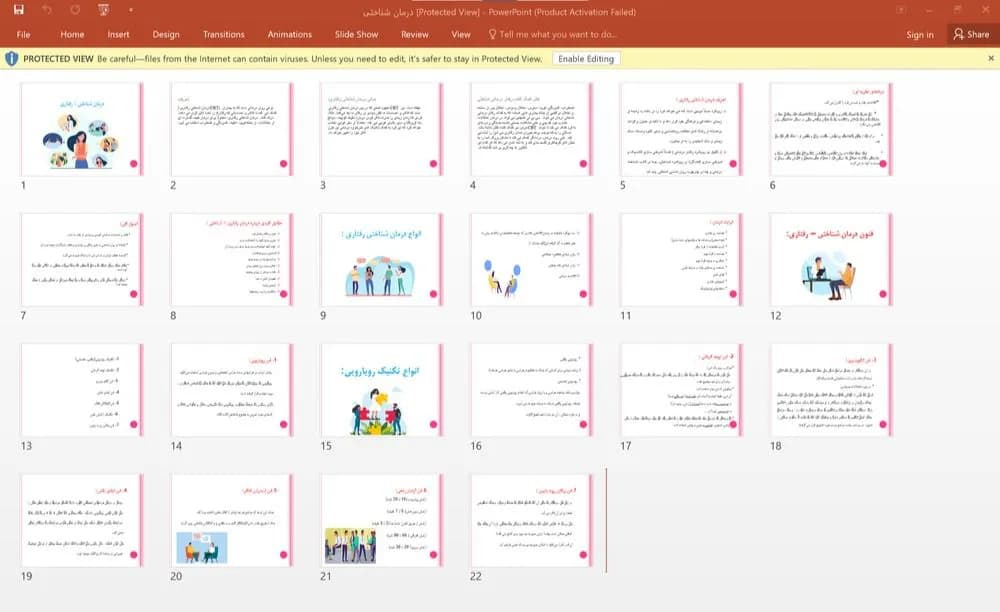This screenshot has width=1000, height=612.
Task: Switch to the Home tab
Action: pyautogui.click(x=72, y=34)
